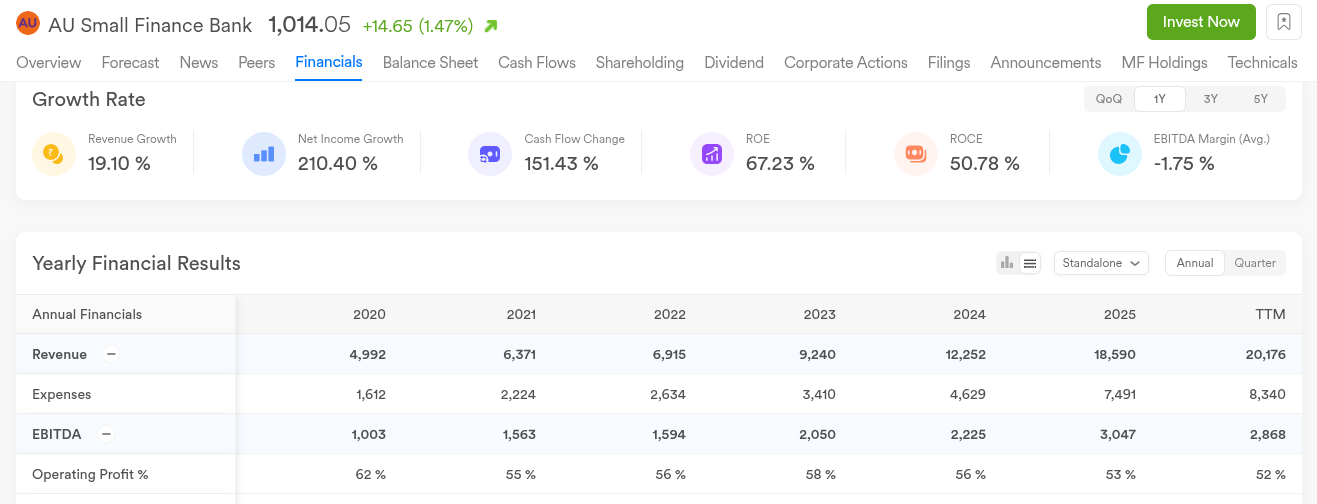
Task: Click the AU bank logo icon
Action: [28, 23]
